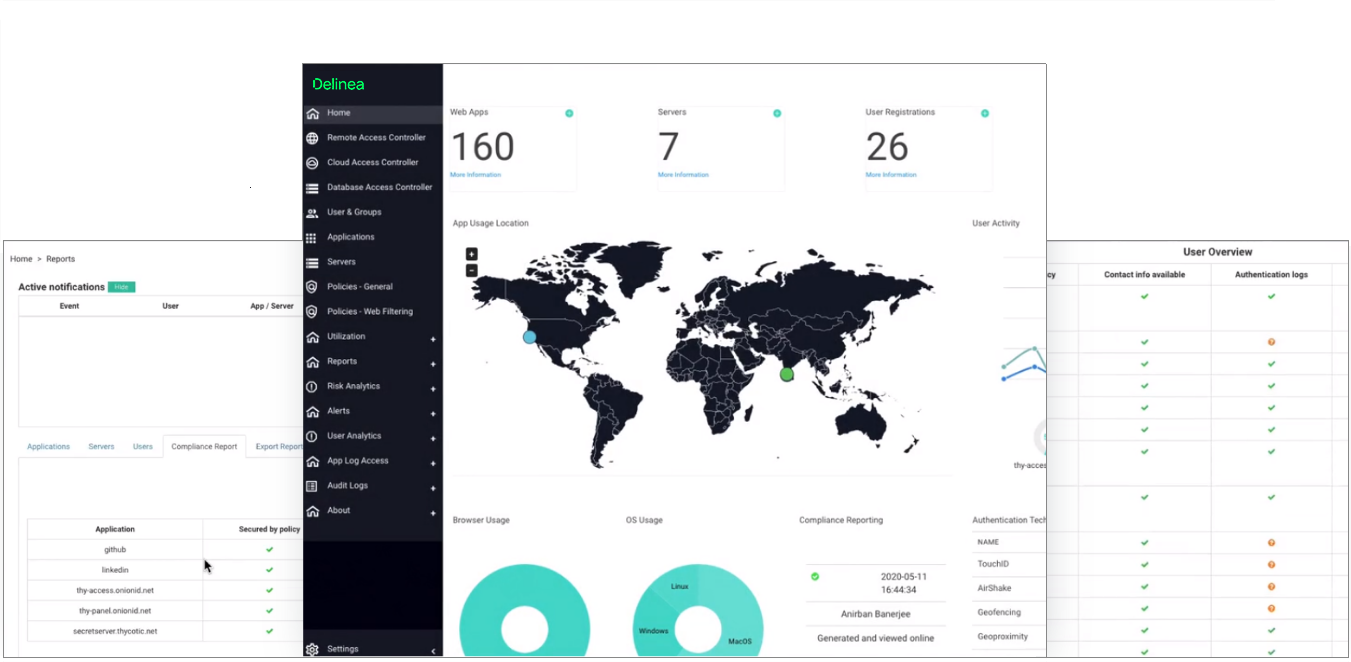Click thy-panel.onionid.net application cell
Image resolution: width=1351 pixels, height=662 pixels.
click(115, 611)
